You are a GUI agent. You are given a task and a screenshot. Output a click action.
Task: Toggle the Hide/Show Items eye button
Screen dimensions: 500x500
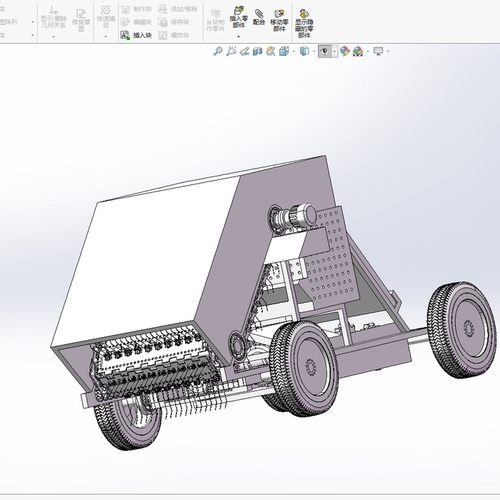pos(325,51)
